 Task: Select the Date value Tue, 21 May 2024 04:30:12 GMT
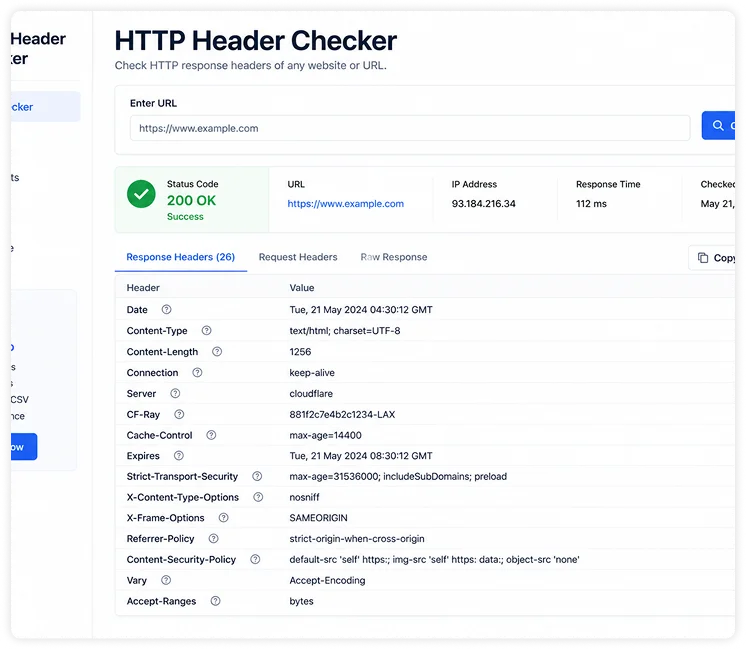361,310
